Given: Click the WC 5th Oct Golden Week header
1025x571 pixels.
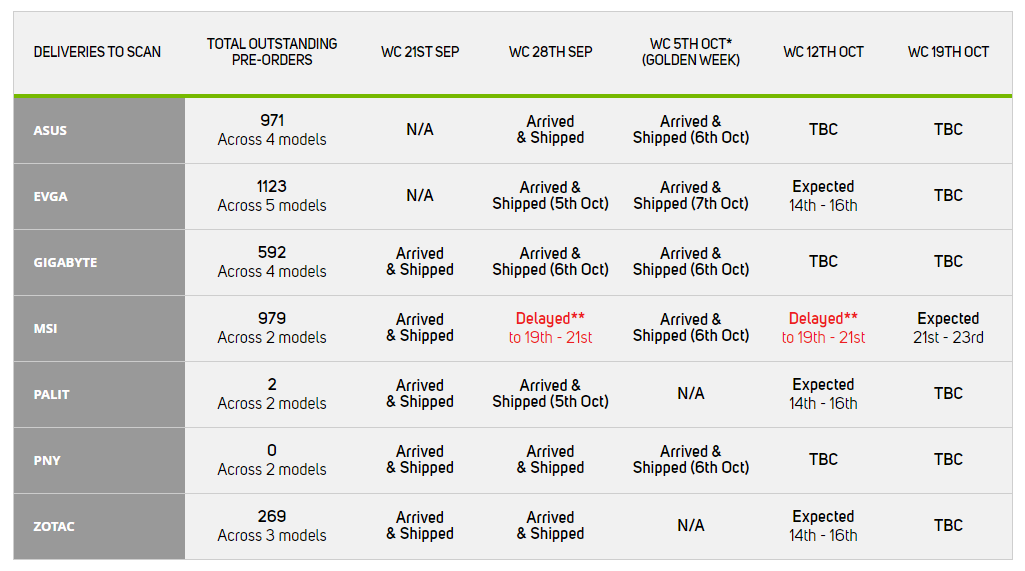Looking at the screenshot, I should pos(691,52).
